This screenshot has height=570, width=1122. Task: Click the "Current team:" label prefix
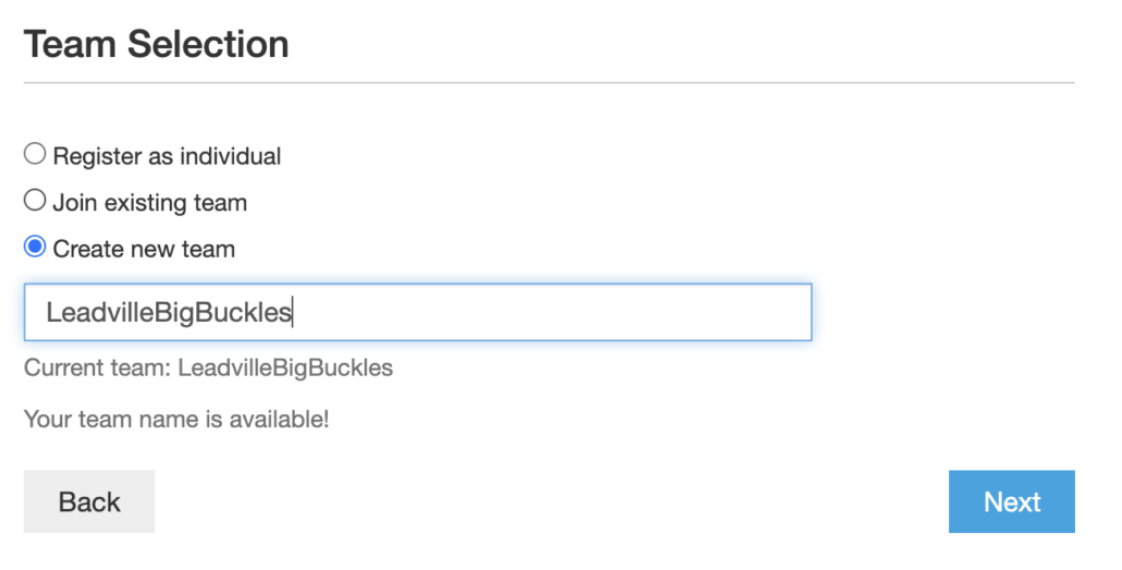(x=97, y=368)
